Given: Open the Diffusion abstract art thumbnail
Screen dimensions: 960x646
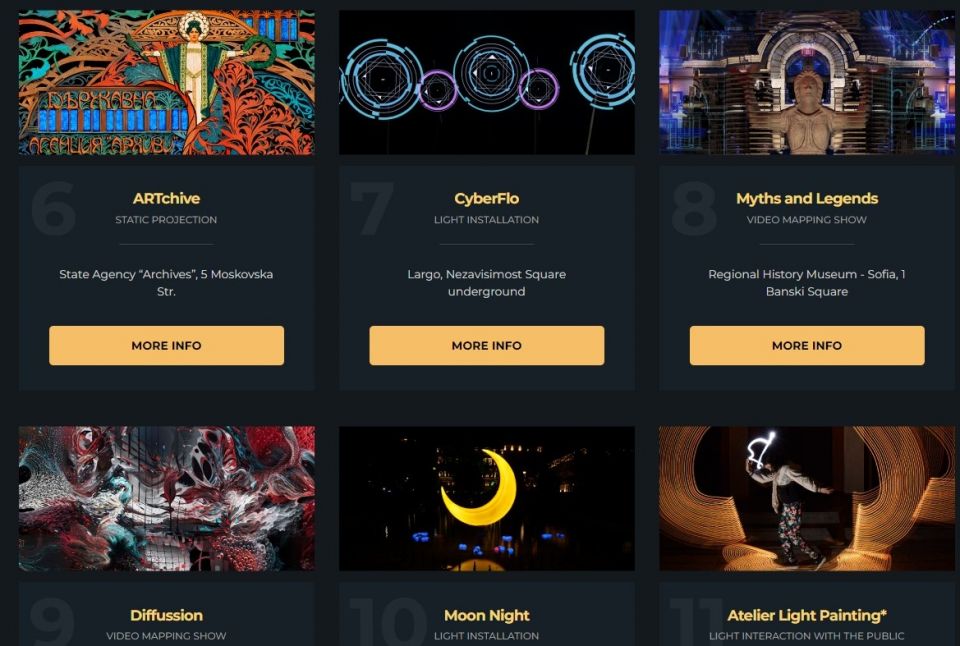Looking at the screenshot, I should point(167,498).
